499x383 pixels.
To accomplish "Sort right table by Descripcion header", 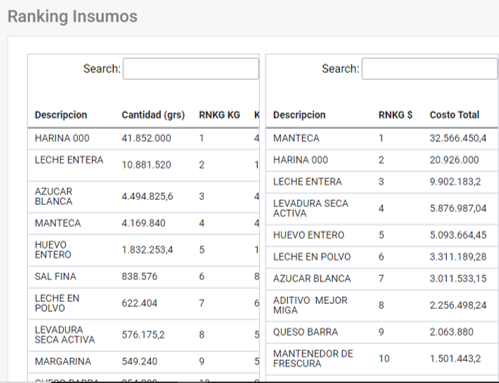I will [x=299, y=115].
